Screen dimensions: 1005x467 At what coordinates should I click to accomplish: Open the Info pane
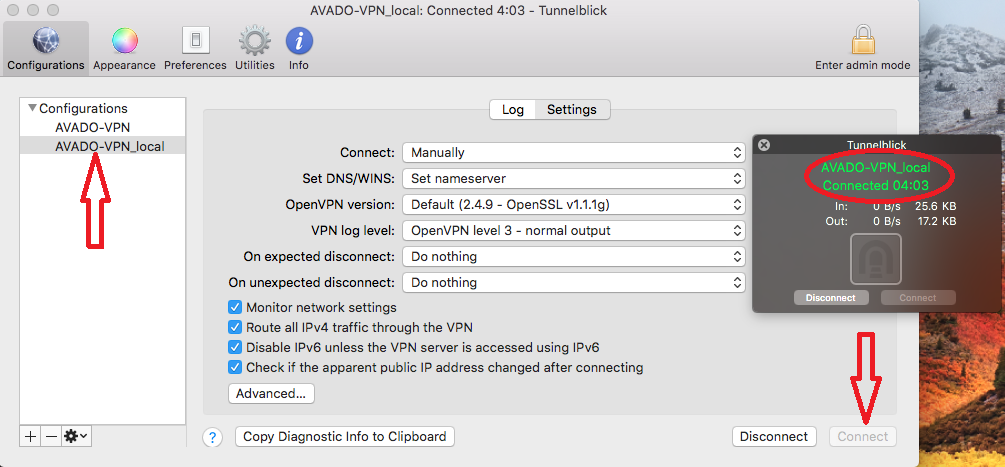(299, 49)
